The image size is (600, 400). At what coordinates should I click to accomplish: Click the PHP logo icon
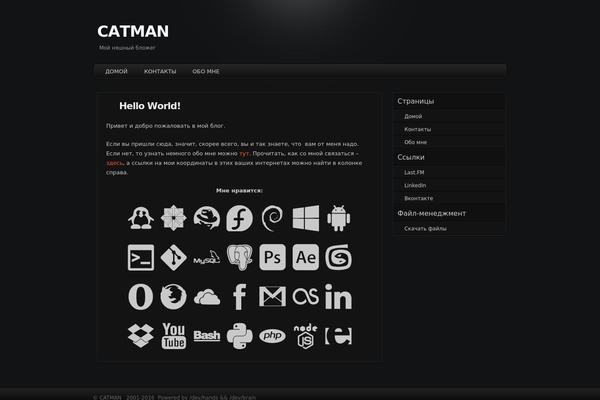[x=272, y=336]
